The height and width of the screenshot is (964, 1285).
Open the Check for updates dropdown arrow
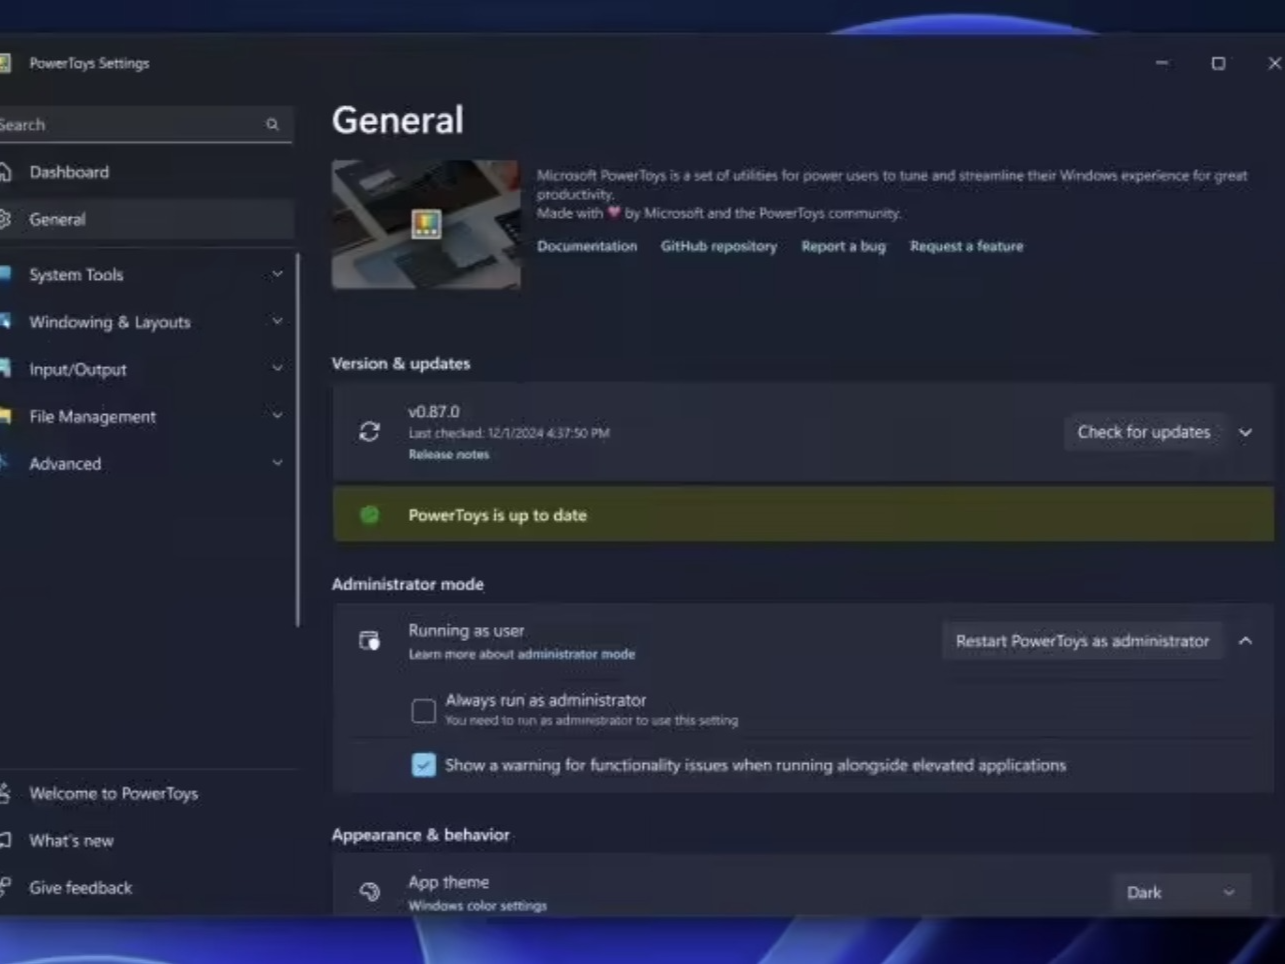[1245, 432]
